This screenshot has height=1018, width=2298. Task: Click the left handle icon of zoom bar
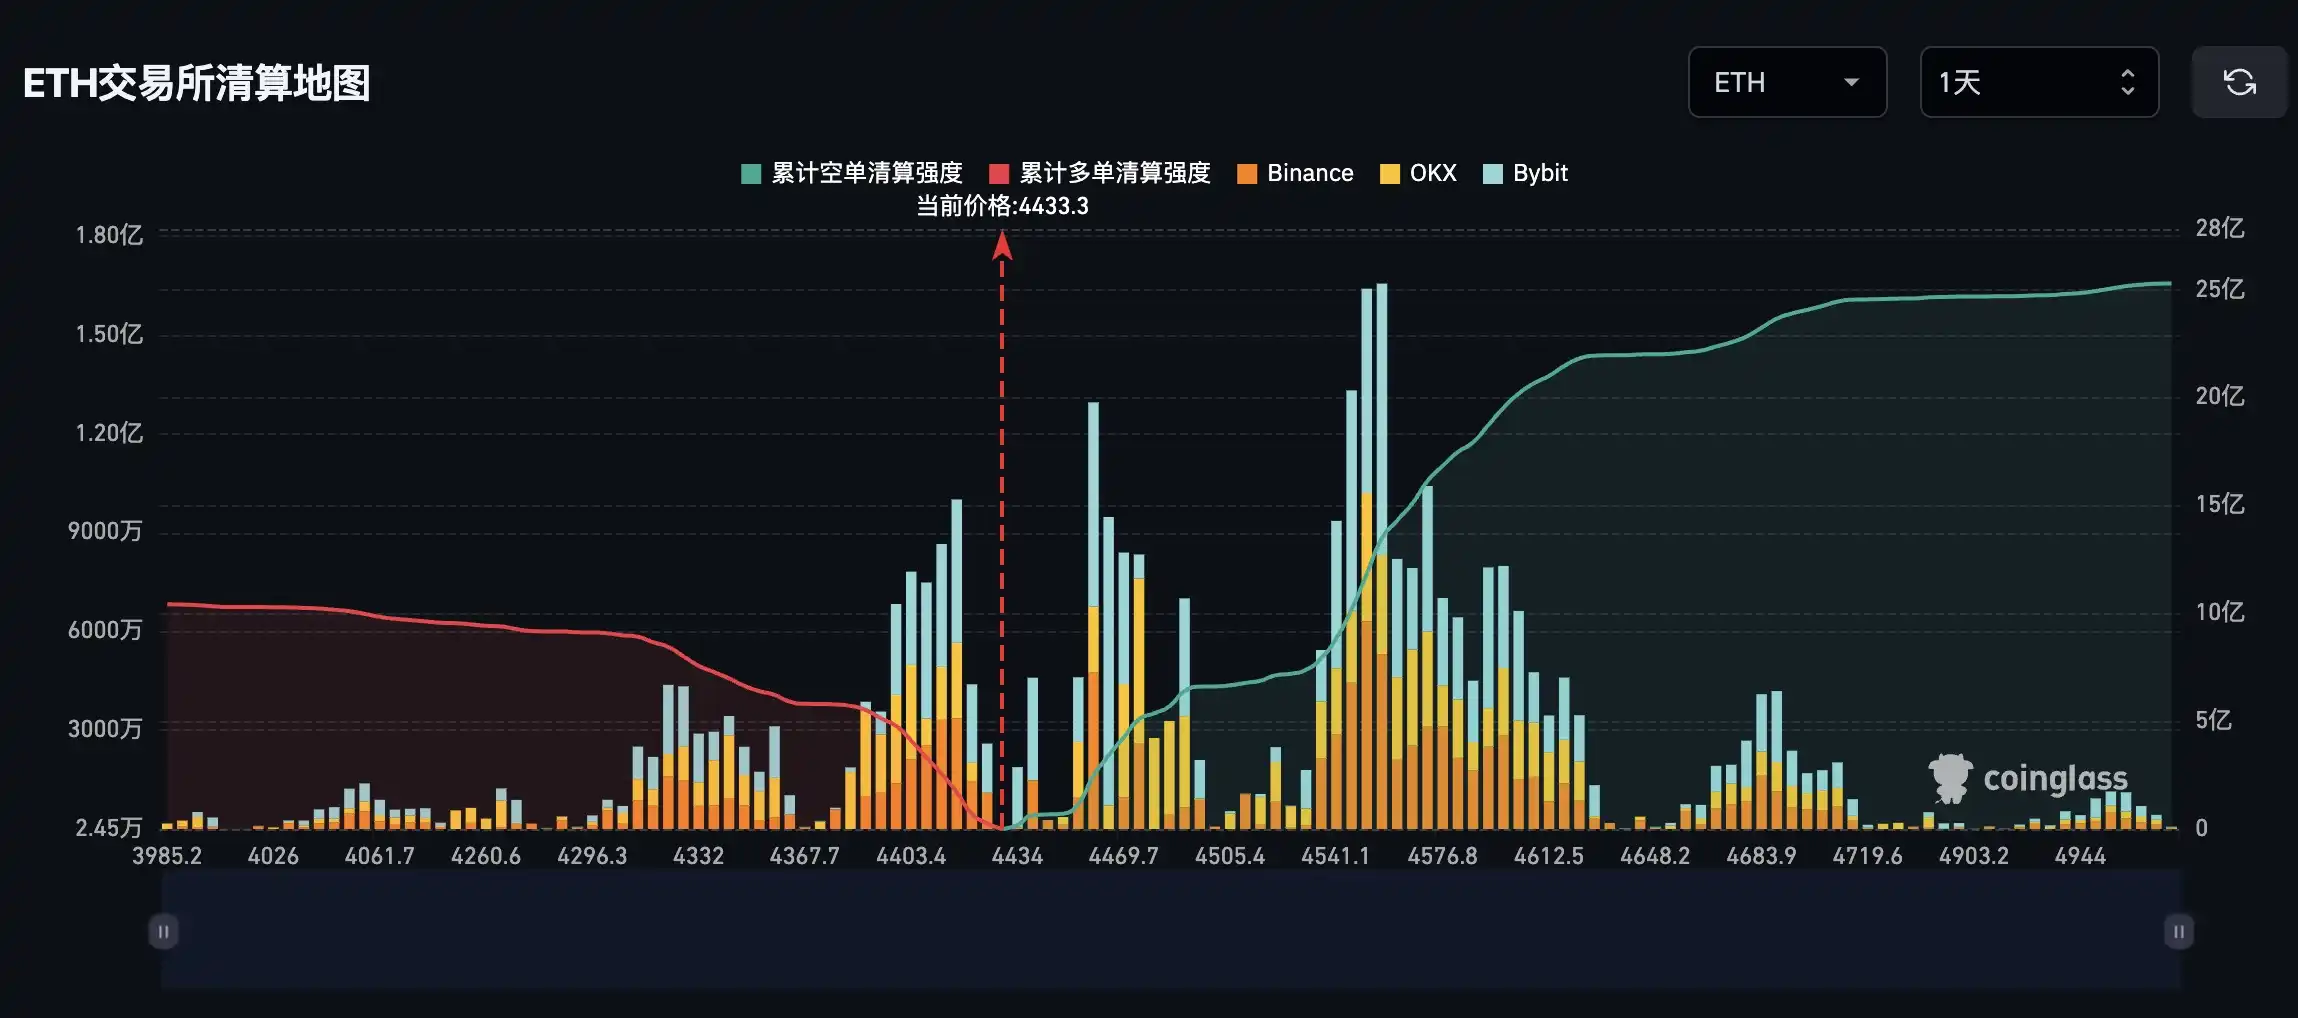[x=163, y=932]
